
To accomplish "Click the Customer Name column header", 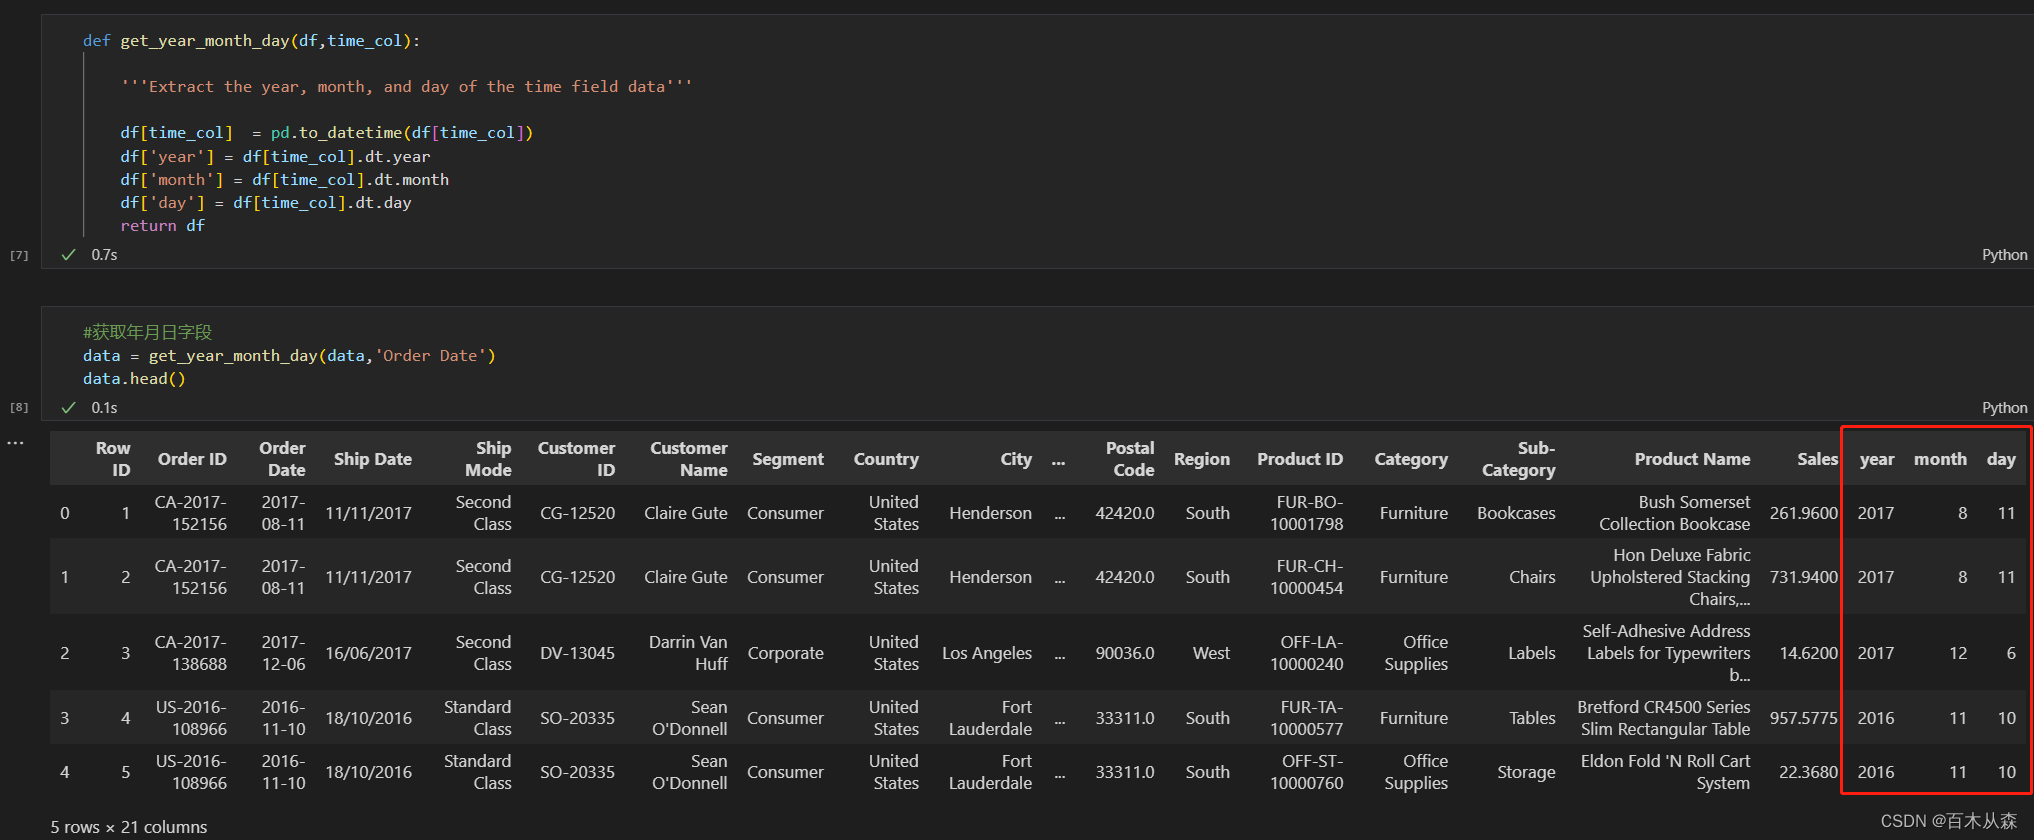I will coord(689,459).
